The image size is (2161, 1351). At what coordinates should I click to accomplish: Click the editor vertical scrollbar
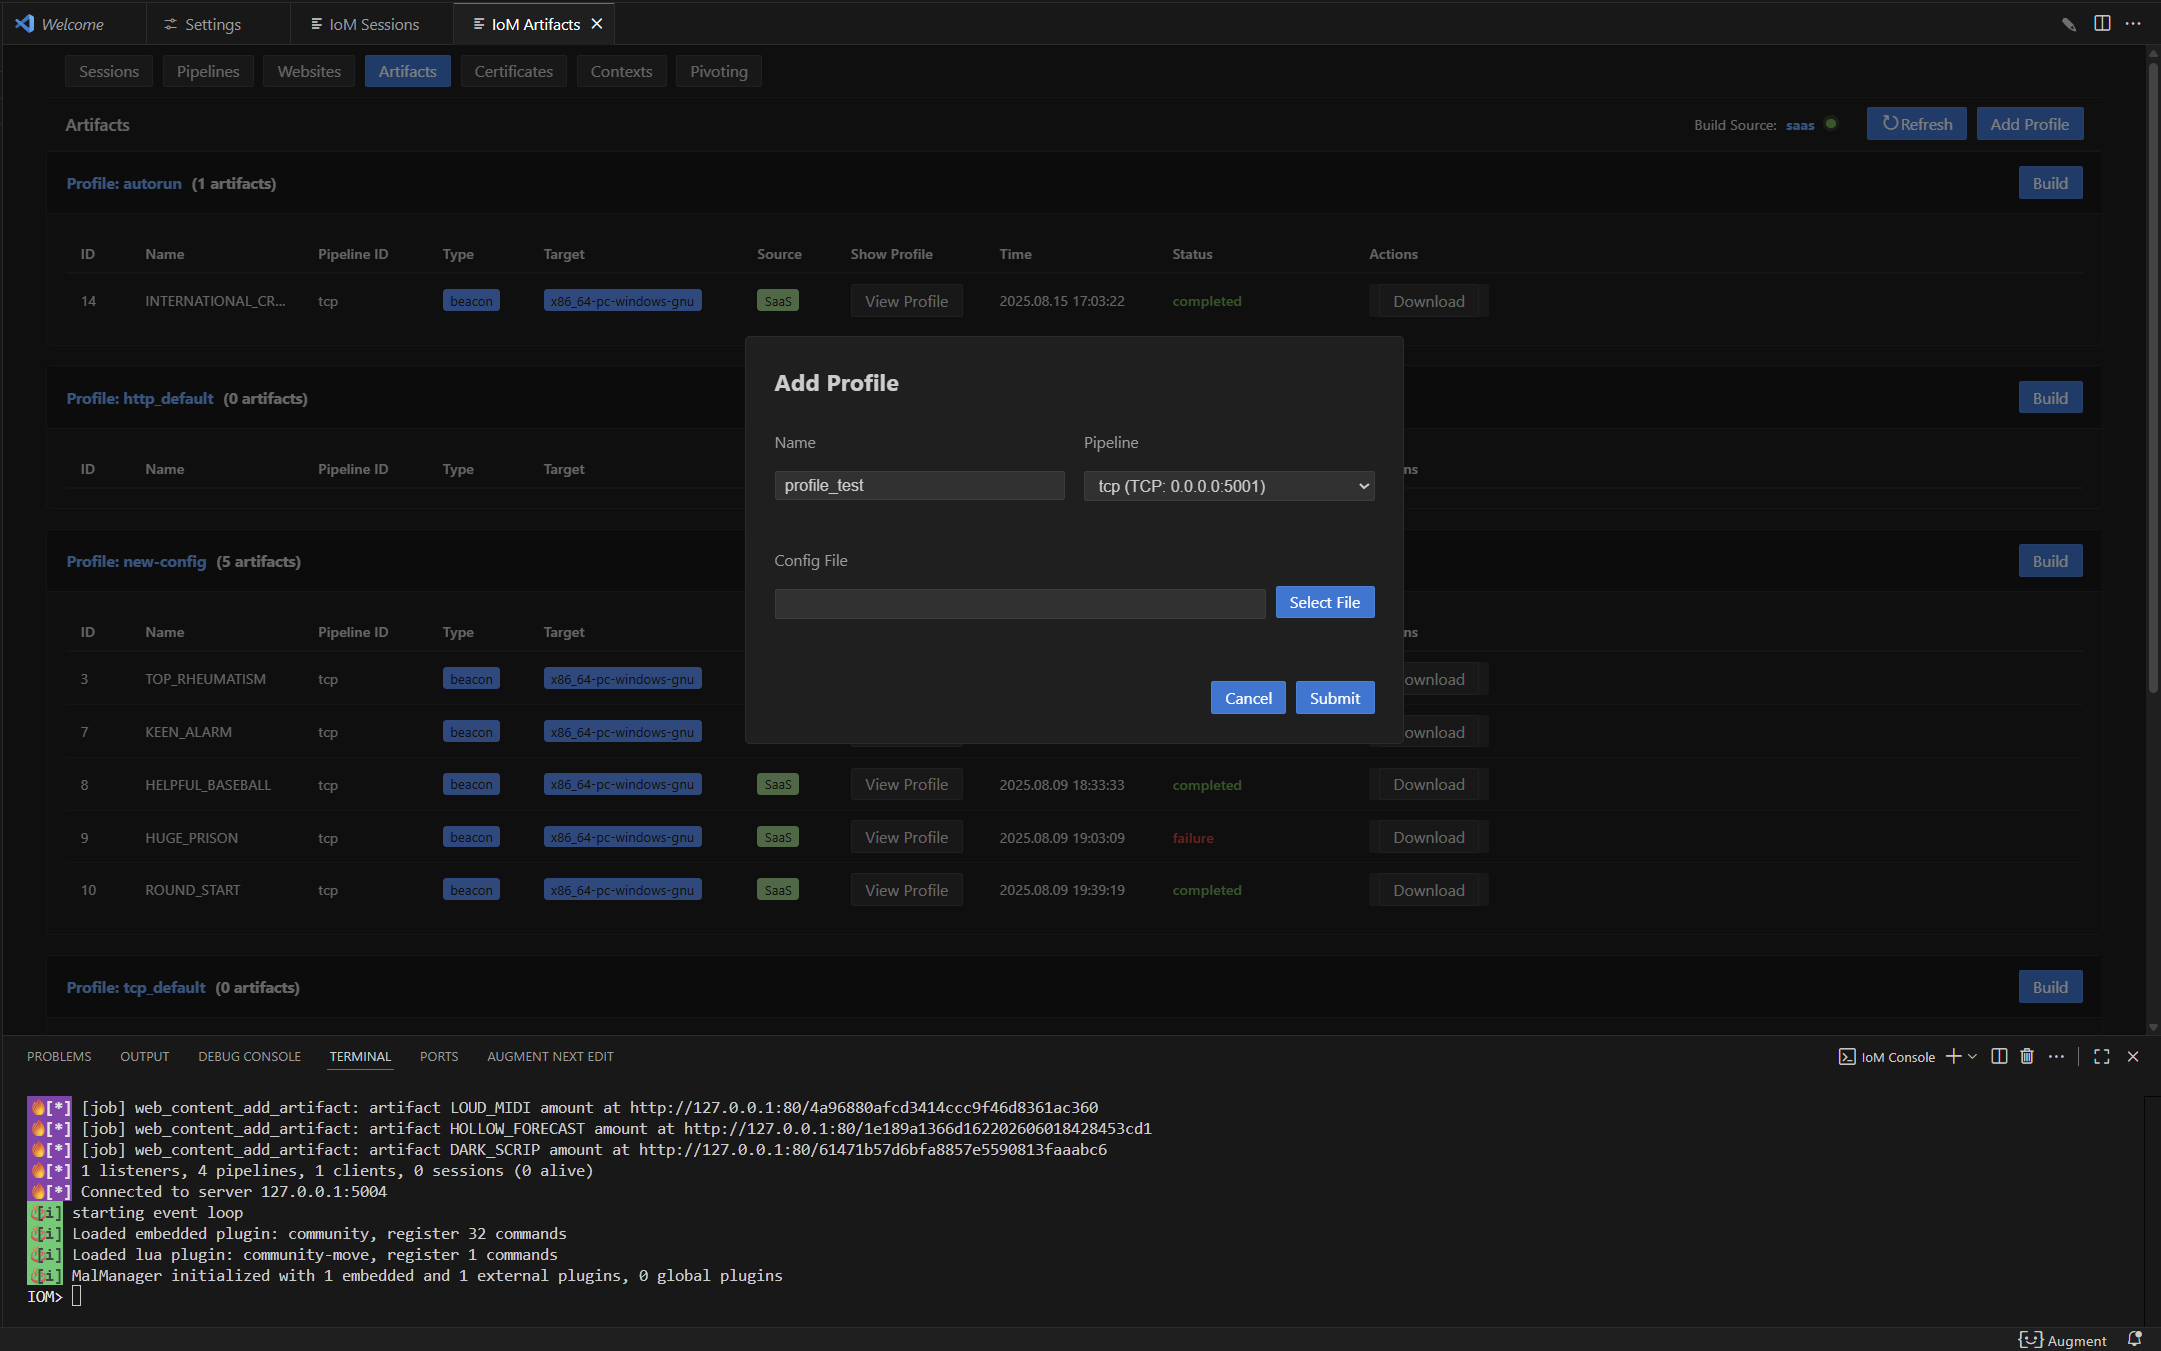[x=2153, y=380]
